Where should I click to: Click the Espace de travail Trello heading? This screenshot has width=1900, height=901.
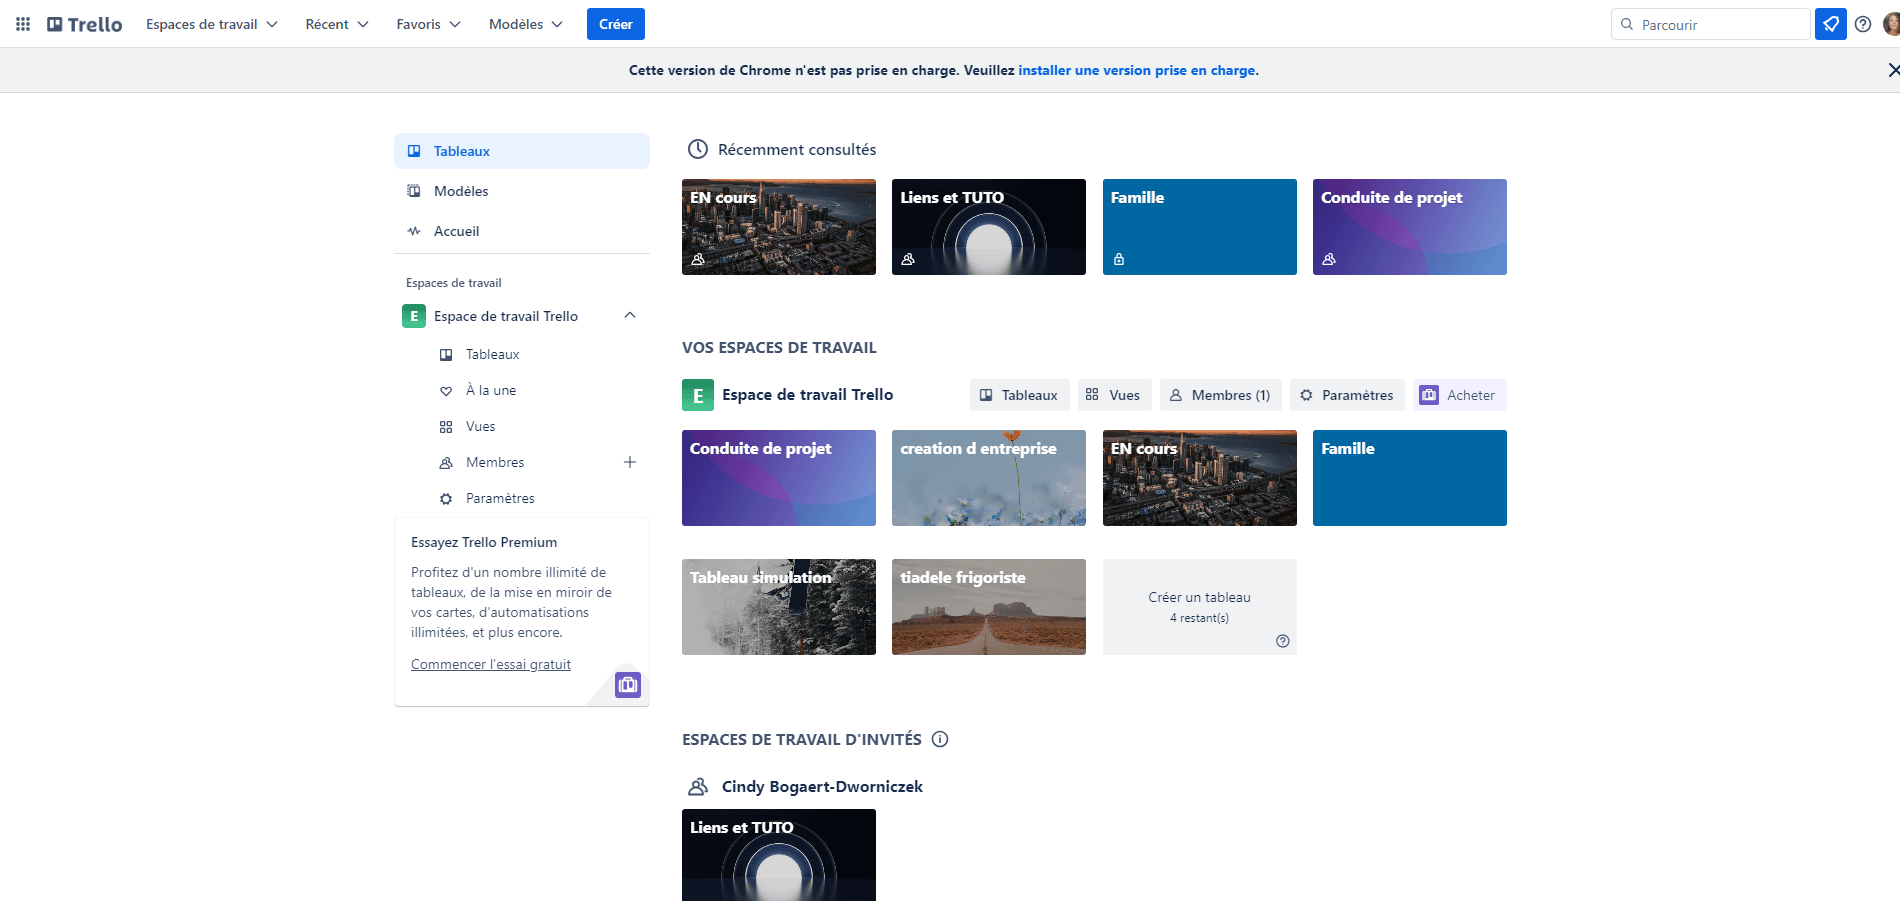[808, 395]
